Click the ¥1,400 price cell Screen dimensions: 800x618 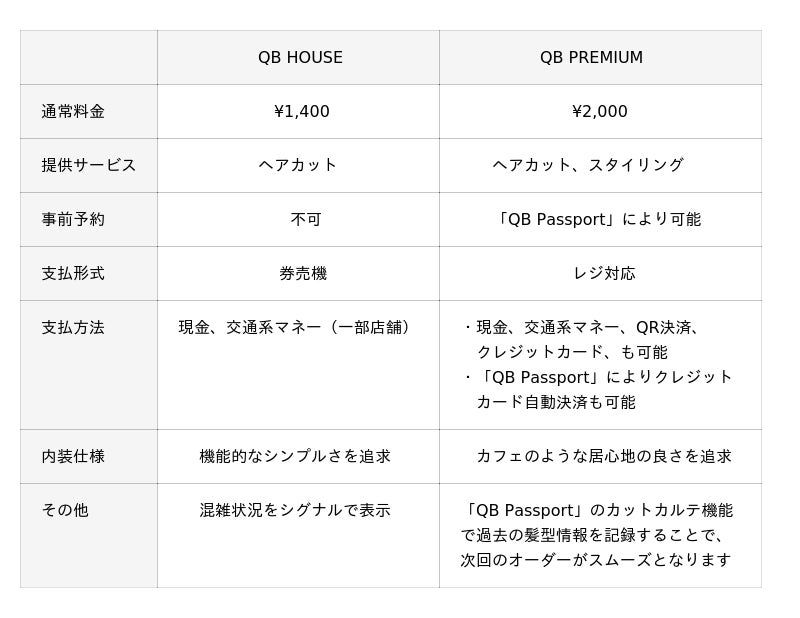(301, 112)
